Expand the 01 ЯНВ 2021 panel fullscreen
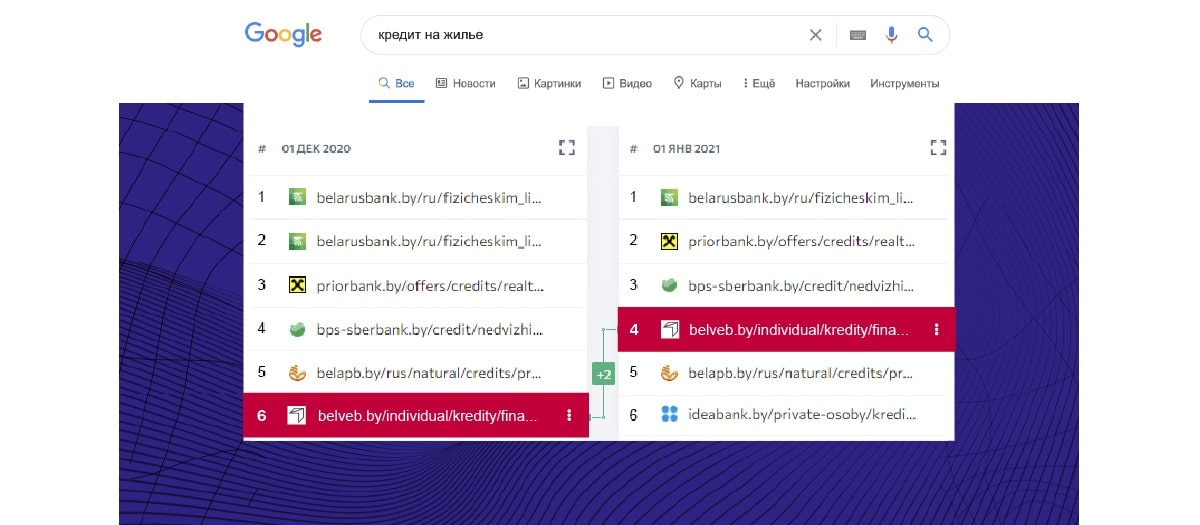 coord(938,148)
